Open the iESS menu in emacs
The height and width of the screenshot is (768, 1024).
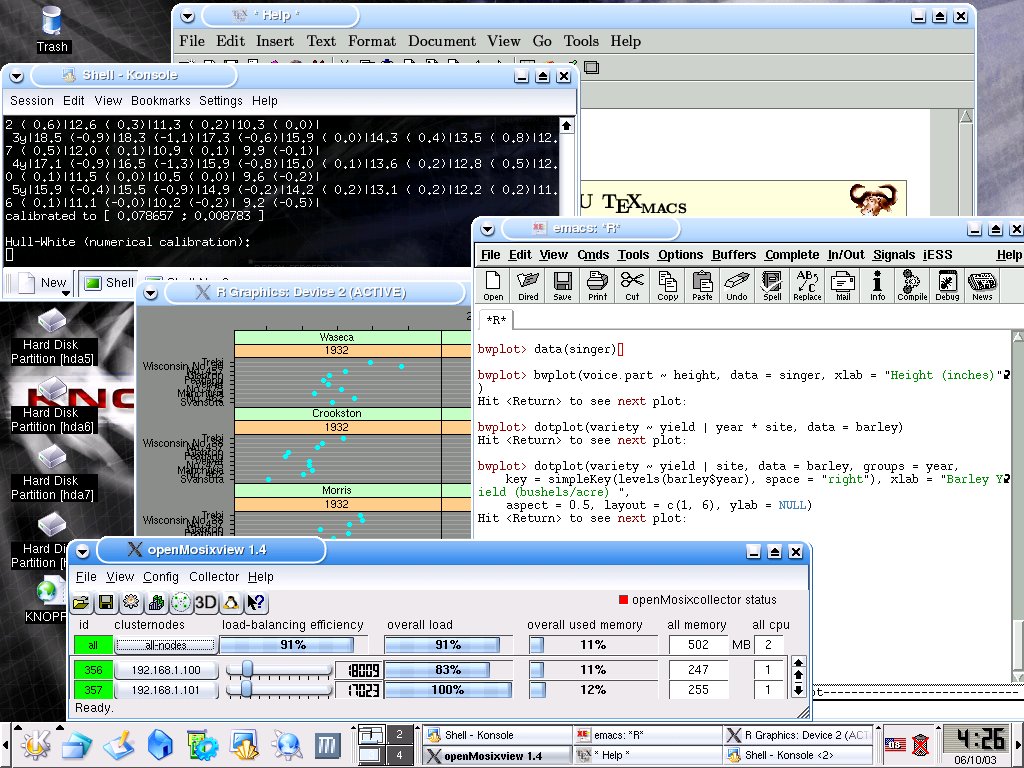(937, 255)
